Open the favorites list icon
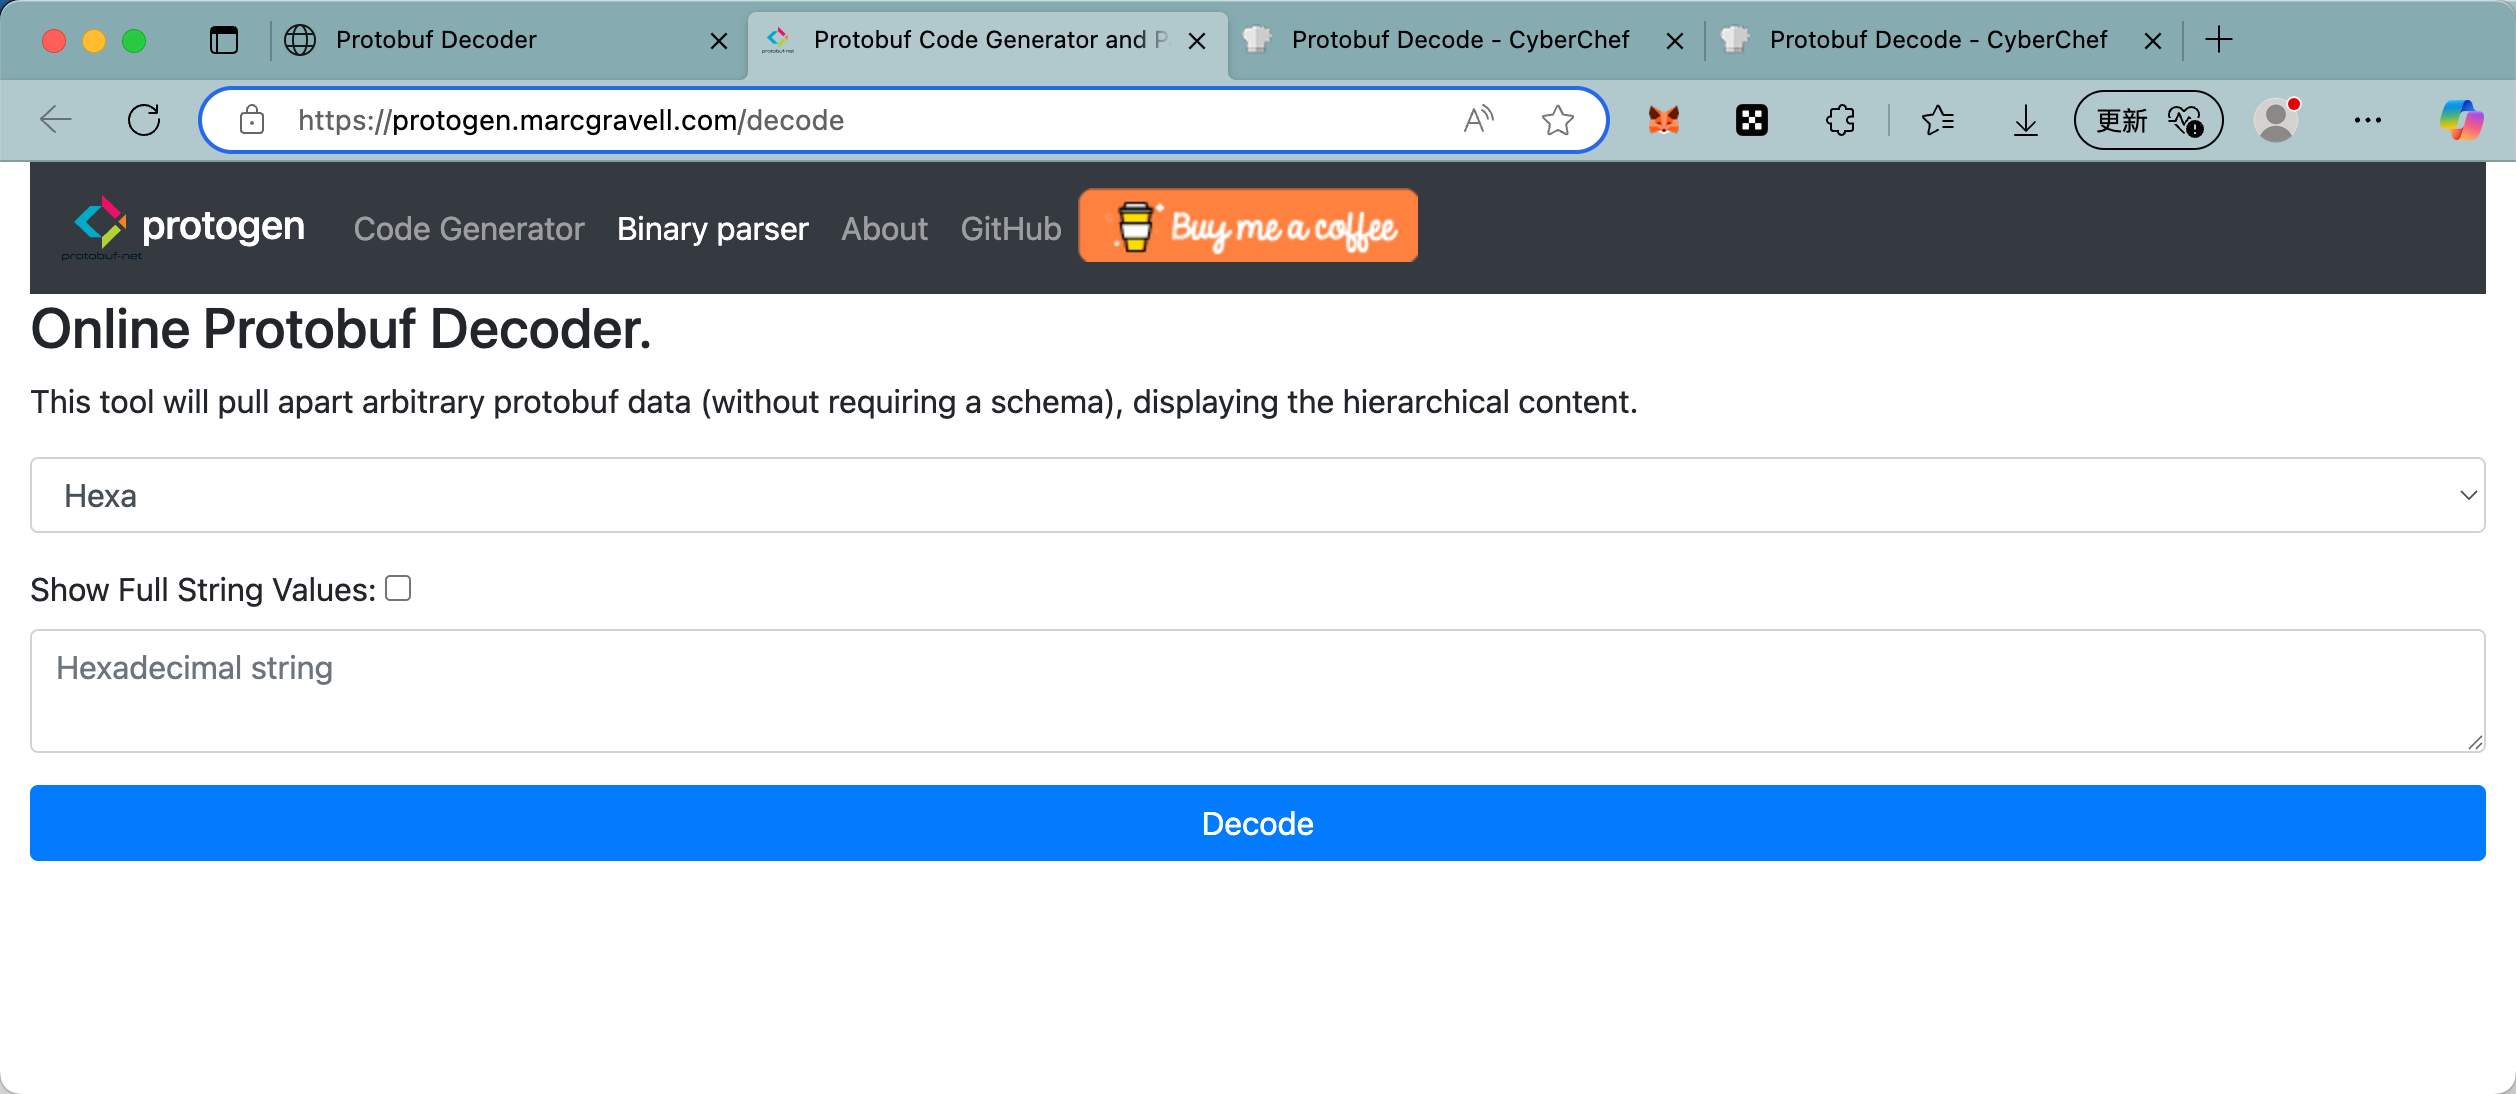The width and height of the screenshot is (2516, 1094). click(1937, 121)
